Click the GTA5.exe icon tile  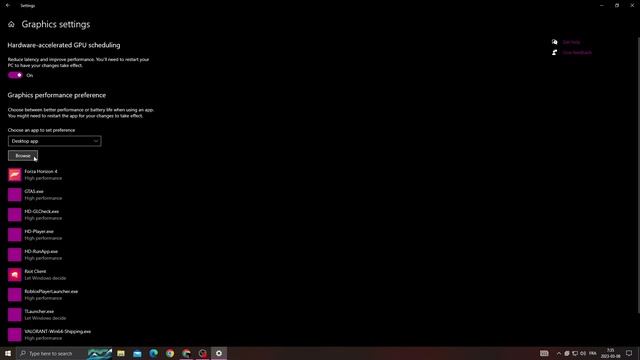click(15, 195)
